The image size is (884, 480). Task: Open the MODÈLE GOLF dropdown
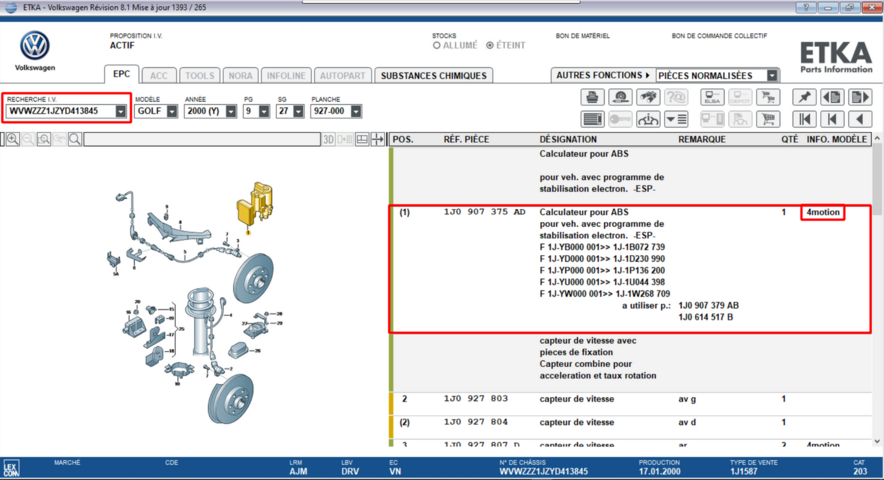click(x=172, y=111)
